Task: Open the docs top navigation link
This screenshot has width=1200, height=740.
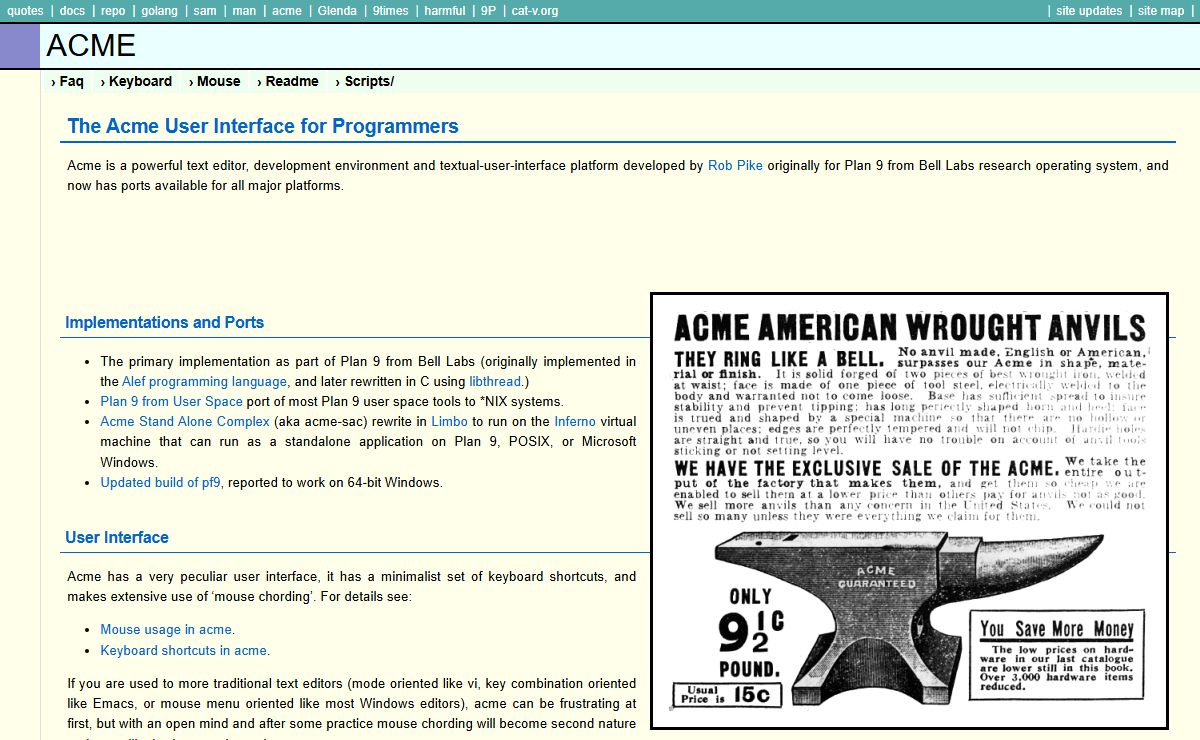Action: (72, 11)
